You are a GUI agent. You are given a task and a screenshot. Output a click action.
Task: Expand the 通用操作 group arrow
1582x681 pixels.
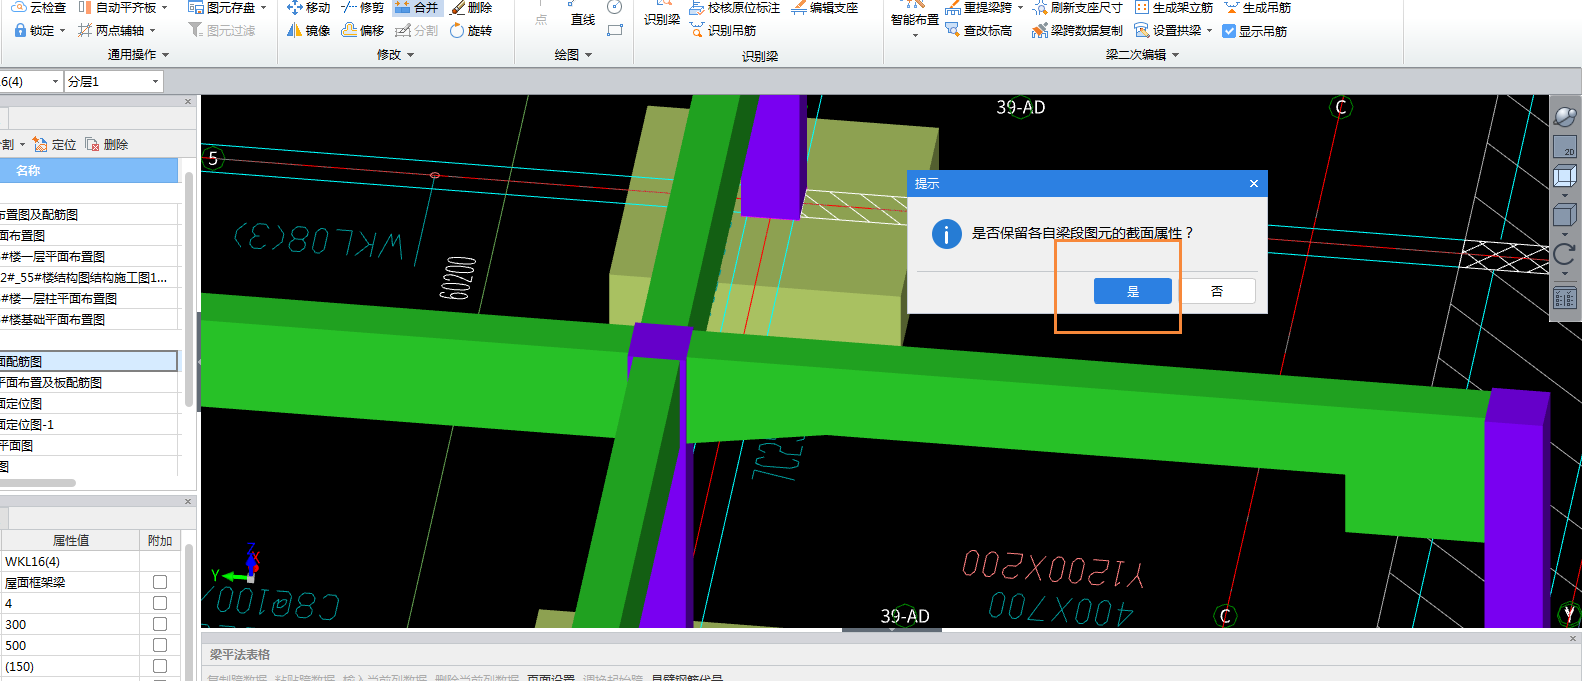click(165, 55)
